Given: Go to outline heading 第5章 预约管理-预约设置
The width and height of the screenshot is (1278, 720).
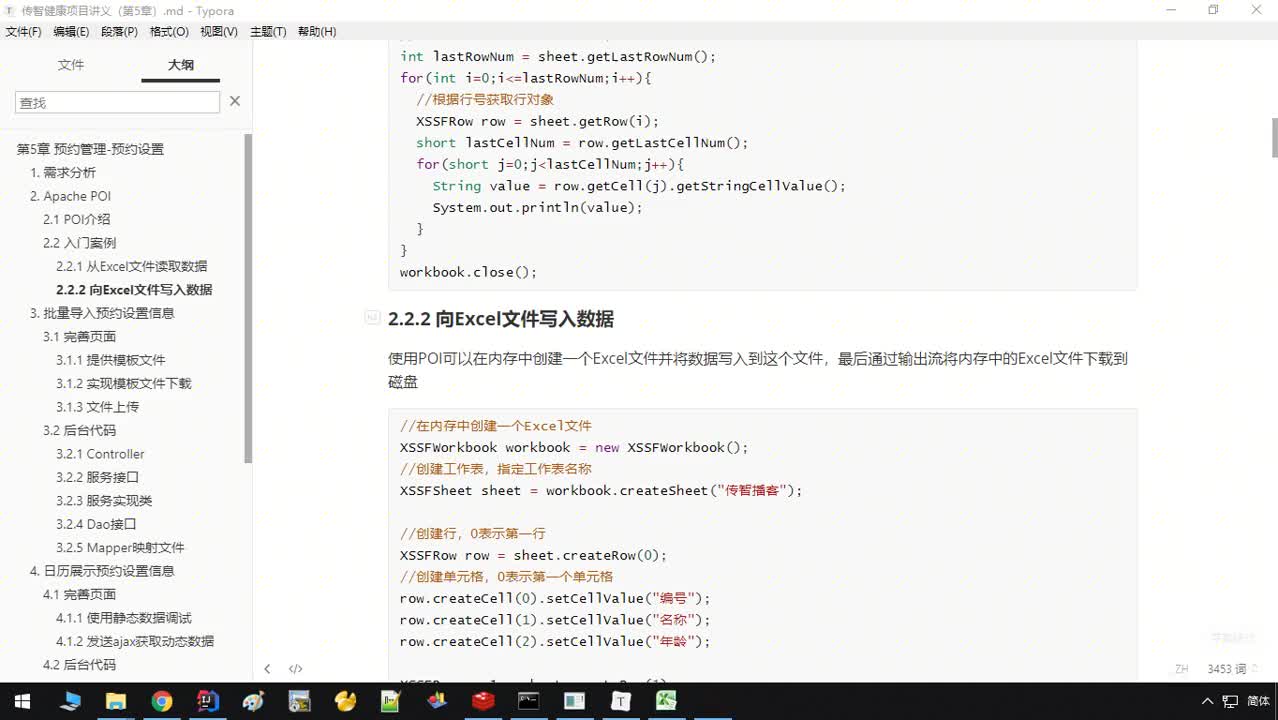Looking at the screenshot, I should click(90, 149).
